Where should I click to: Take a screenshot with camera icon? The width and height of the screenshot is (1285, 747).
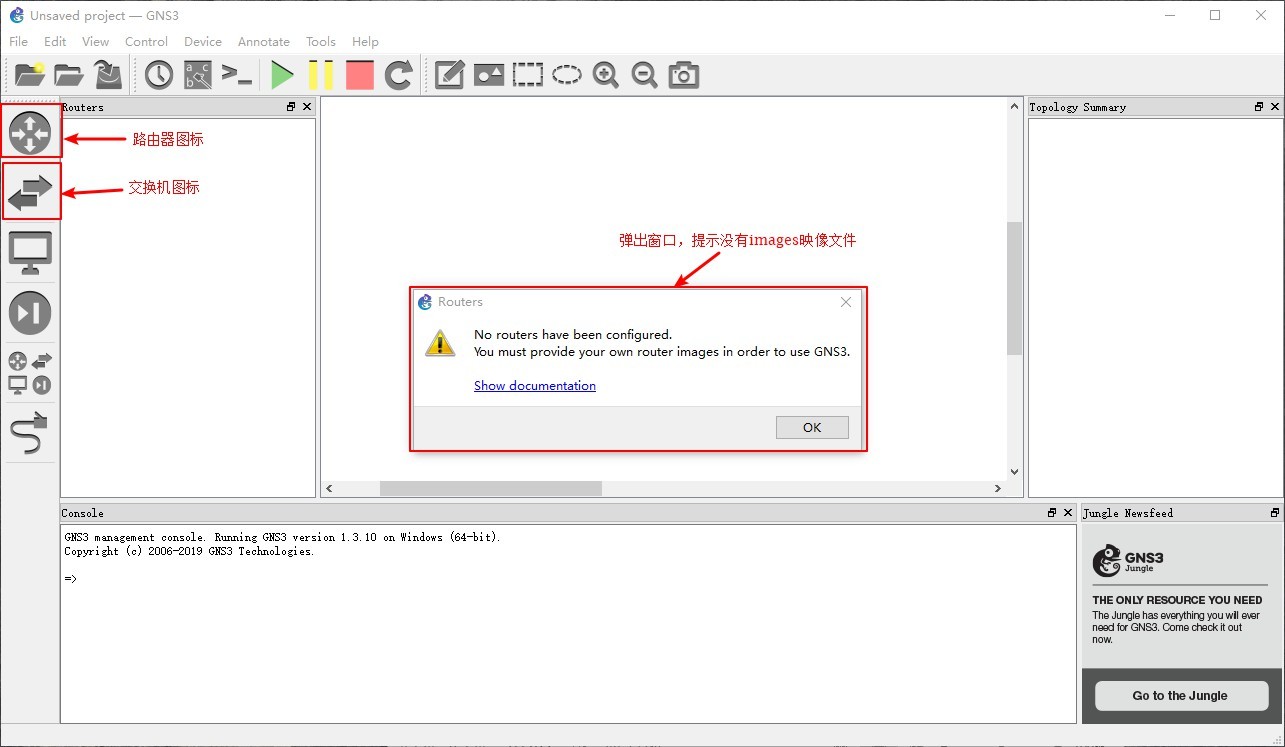tap(684, 75)
